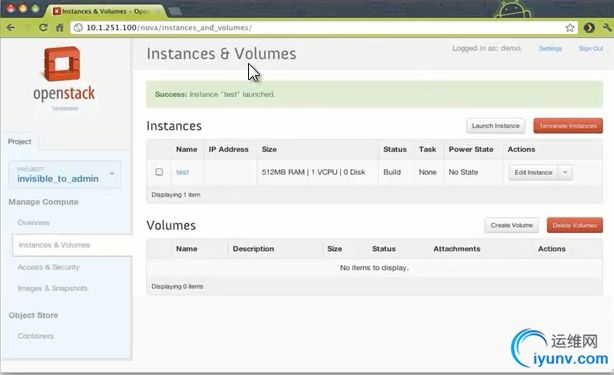Screen dimensions: 614x375
Task: Click the red Delete Volumes button
Action: pyautogui.click(x=574, y=225)
